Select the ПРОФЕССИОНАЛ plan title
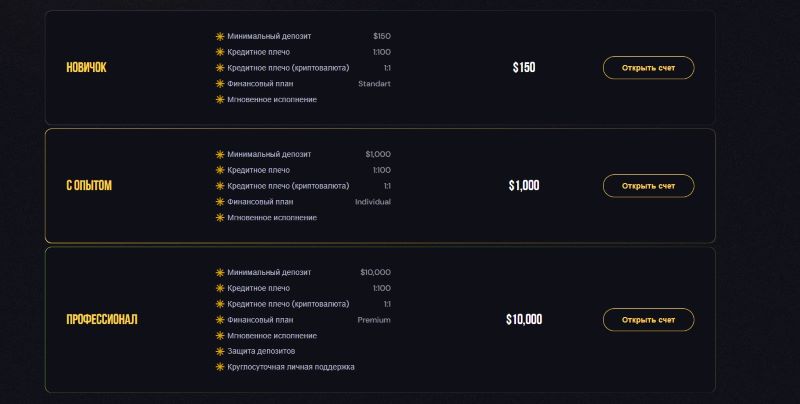The height and width of the screenshot is (404, 800). tap(102, 320)
